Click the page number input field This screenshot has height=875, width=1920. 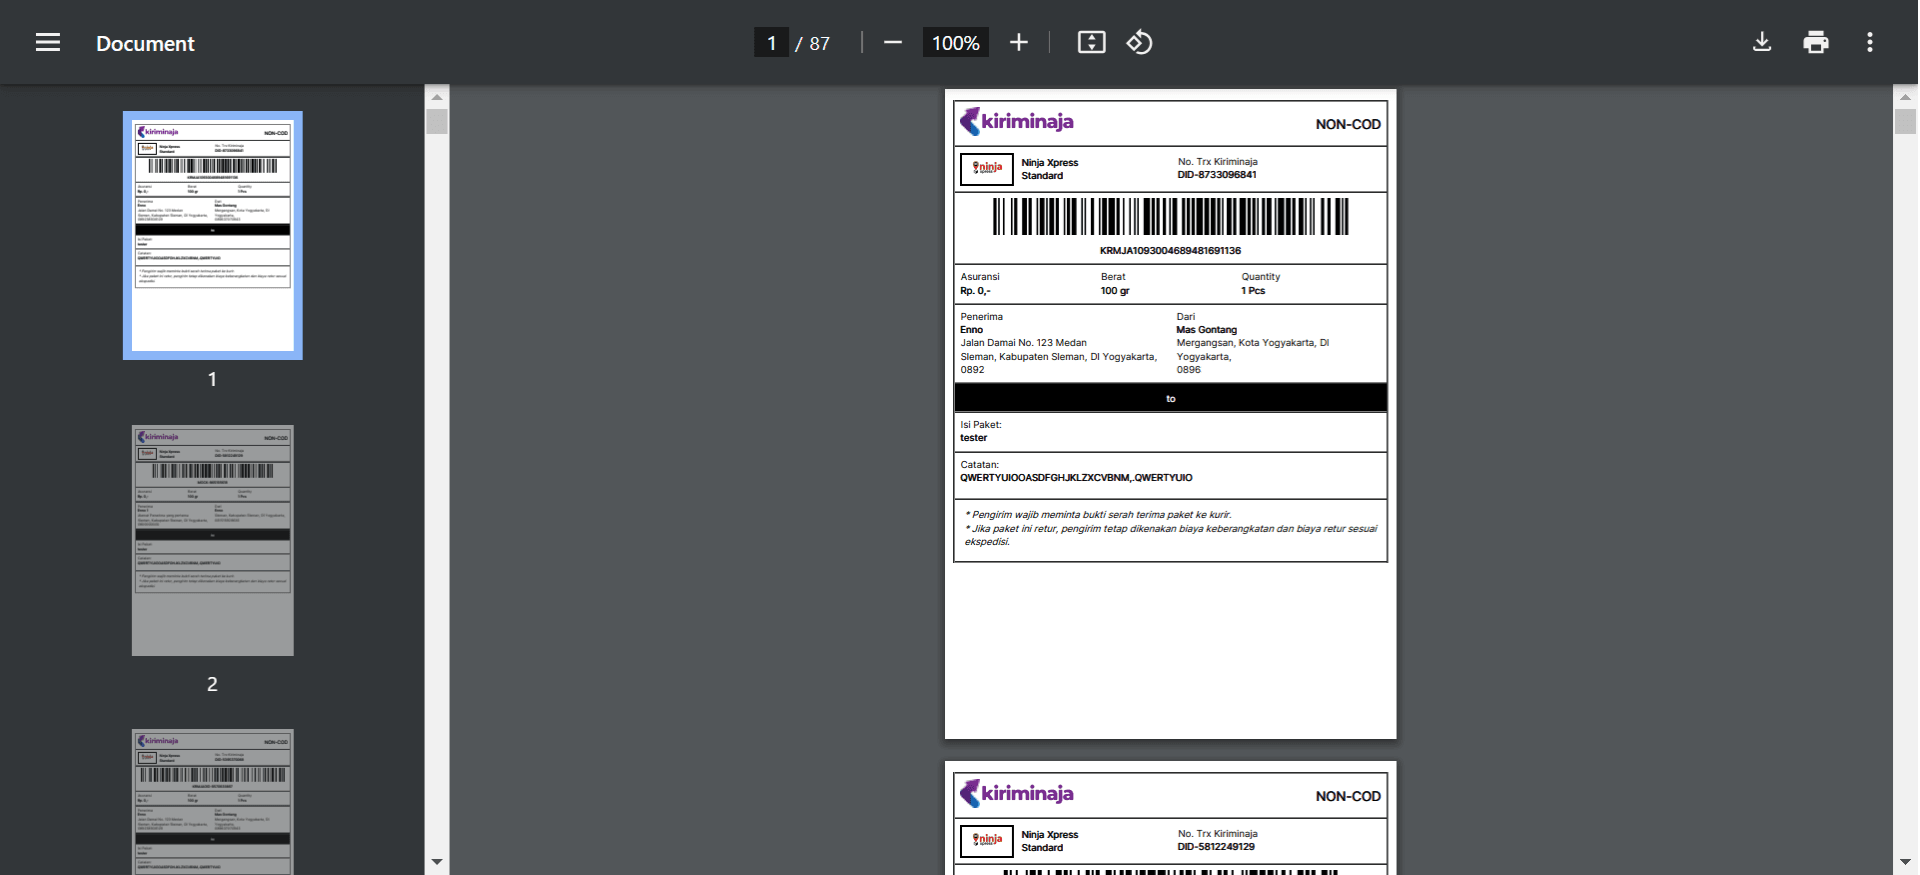(771, 43)
